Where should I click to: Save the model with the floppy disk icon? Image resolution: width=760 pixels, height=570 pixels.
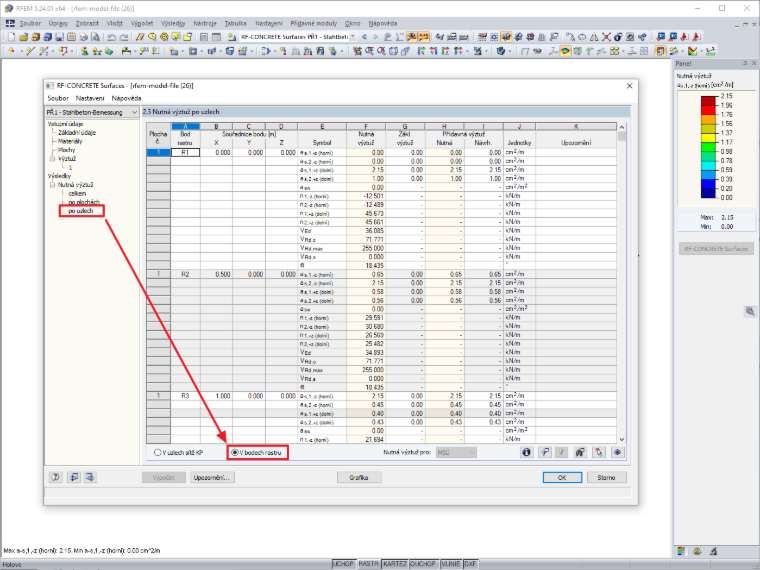(59, 37)
